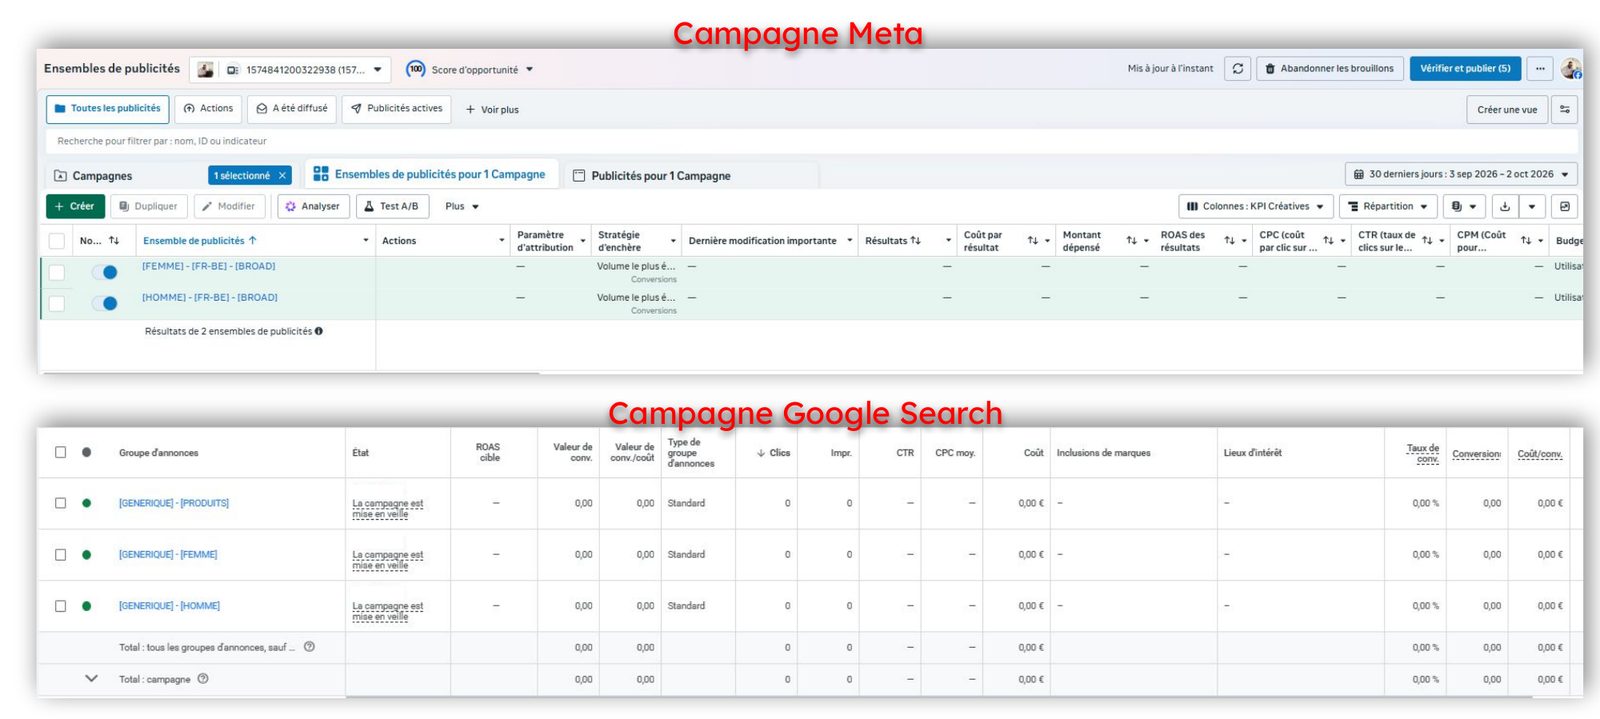
Task: Click Vérifier et publier (5)
Action: pyautogui.click(x=1465, y=69)
